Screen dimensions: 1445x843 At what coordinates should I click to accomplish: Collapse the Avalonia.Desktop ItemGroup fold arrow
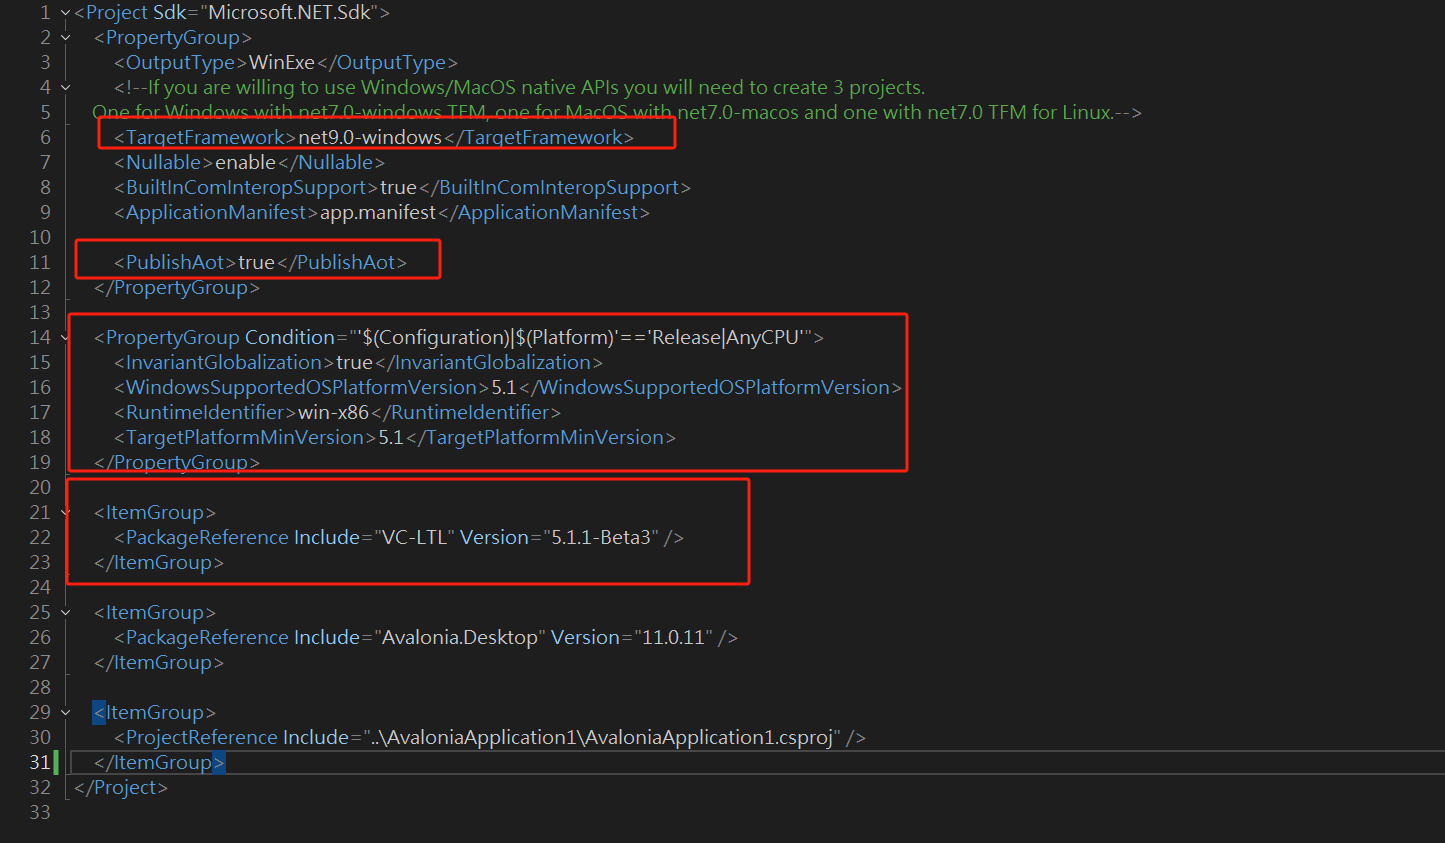(x=66, y=613)
